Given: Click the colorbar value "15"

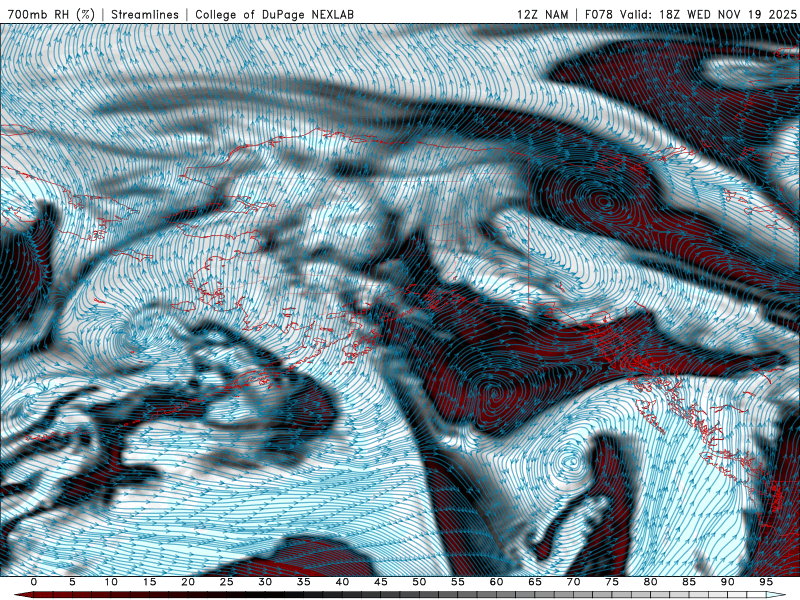Looking at the screenshot, I should pos(149,582).
